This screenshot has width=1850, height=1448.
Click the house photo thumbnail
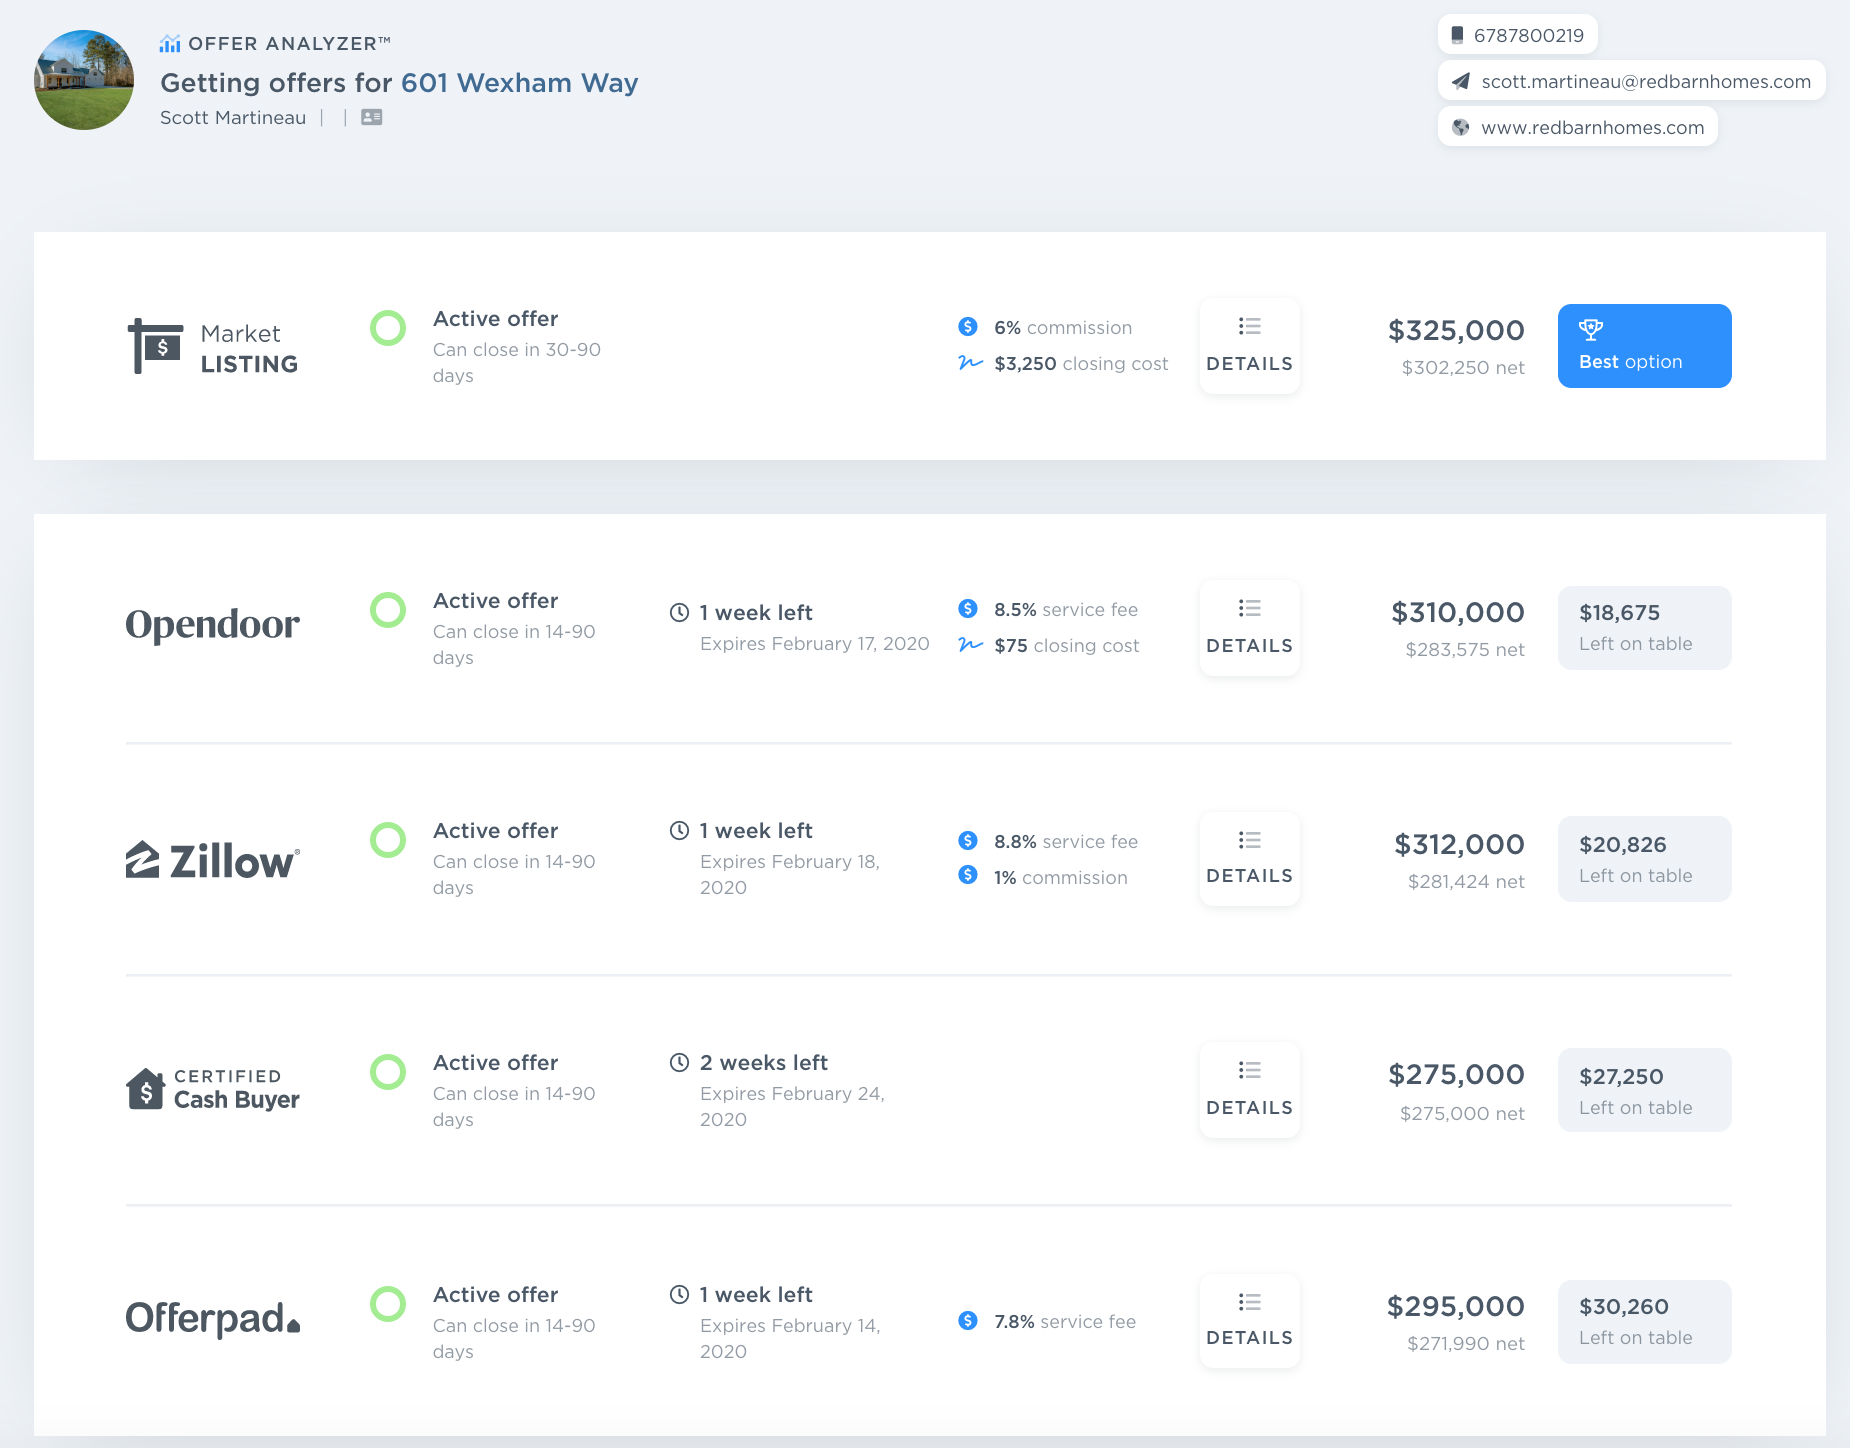coord(84,80)
